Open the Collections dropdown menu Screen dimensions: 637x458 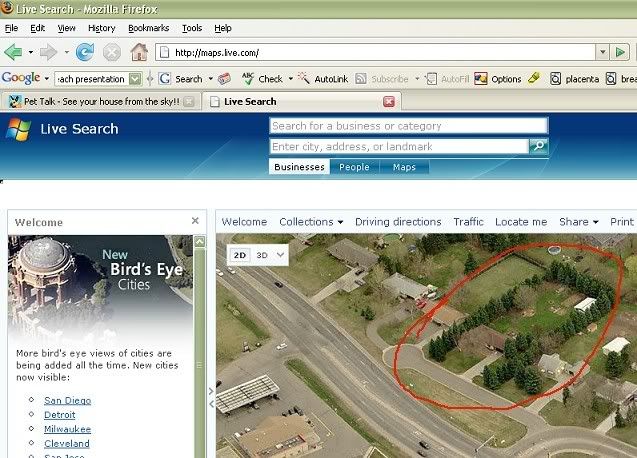(x=311, y=222)
